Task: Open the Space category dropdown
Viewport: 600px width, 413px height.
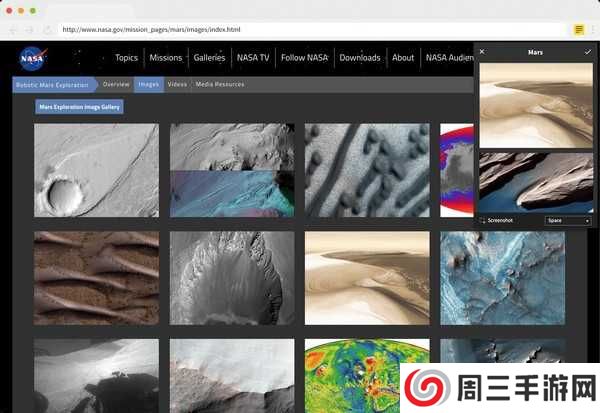Action: pyautogui.click(x=568, y=220)
